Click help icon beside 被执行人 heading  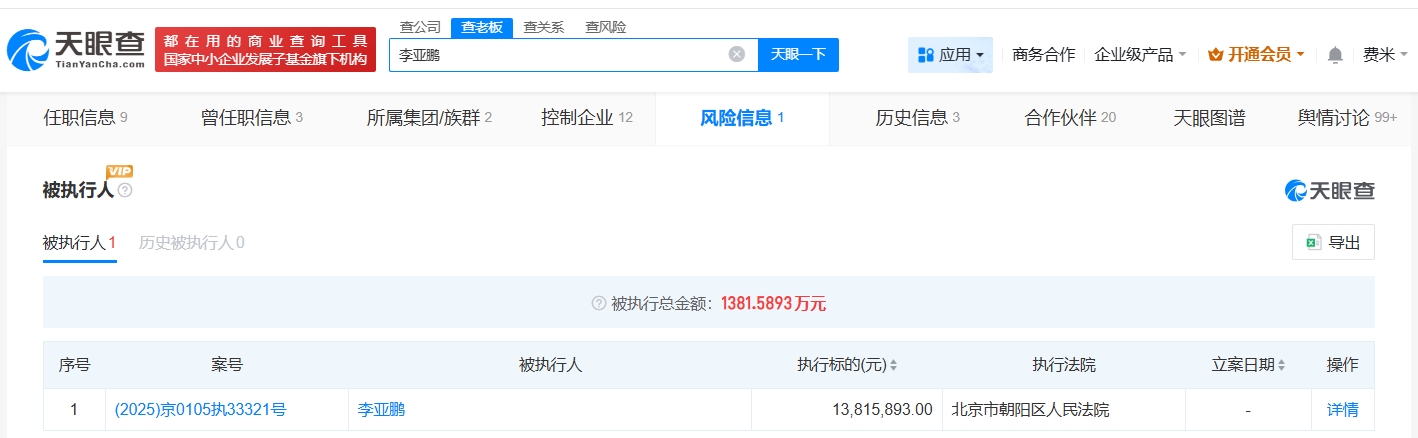click(125, 190)
